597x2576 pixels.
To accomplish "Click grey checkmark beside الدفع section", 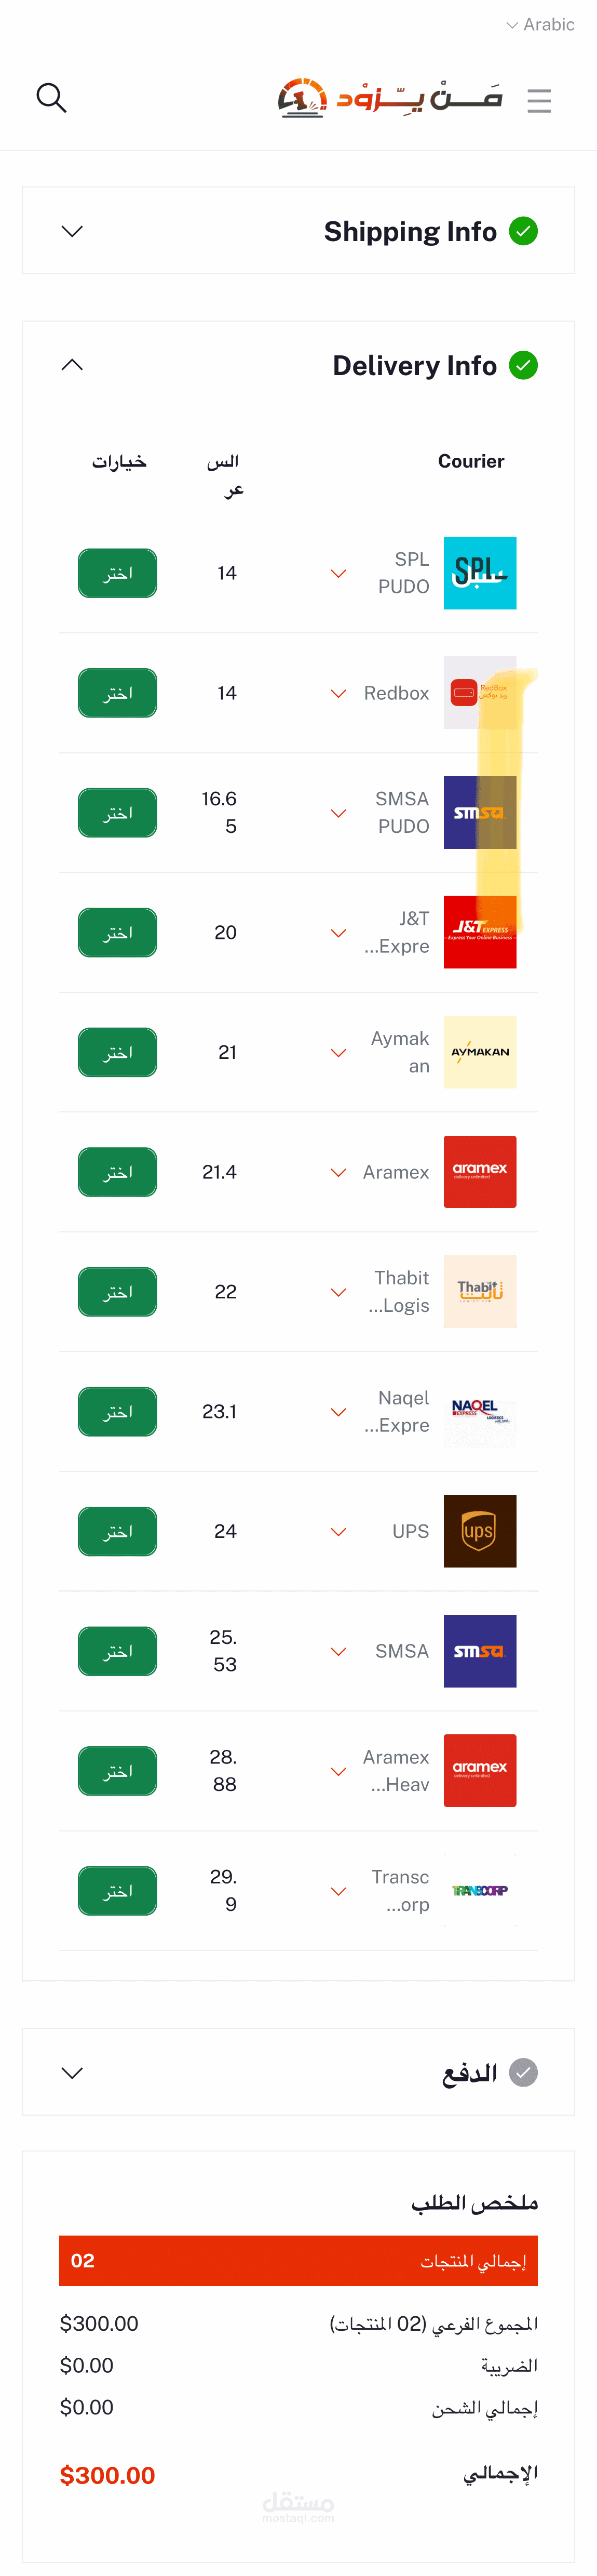I will point(523,2073).
